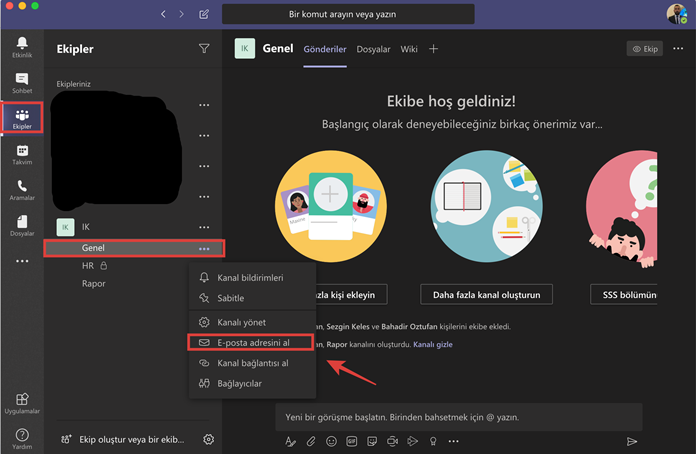Open the SSS bölümünü button
Screen dimensions: 696x454
point(624,295)
